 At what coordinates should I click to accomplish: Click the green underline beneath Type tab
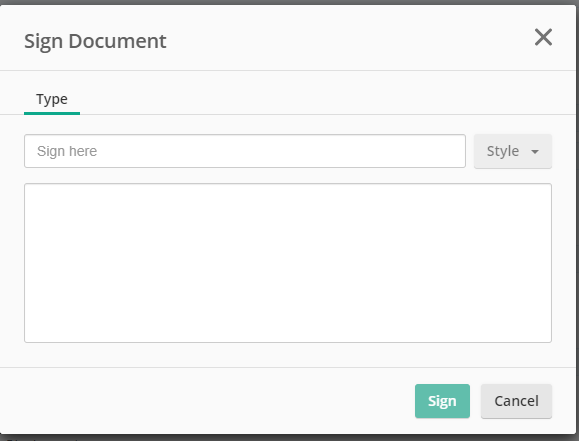click(52, 113)
